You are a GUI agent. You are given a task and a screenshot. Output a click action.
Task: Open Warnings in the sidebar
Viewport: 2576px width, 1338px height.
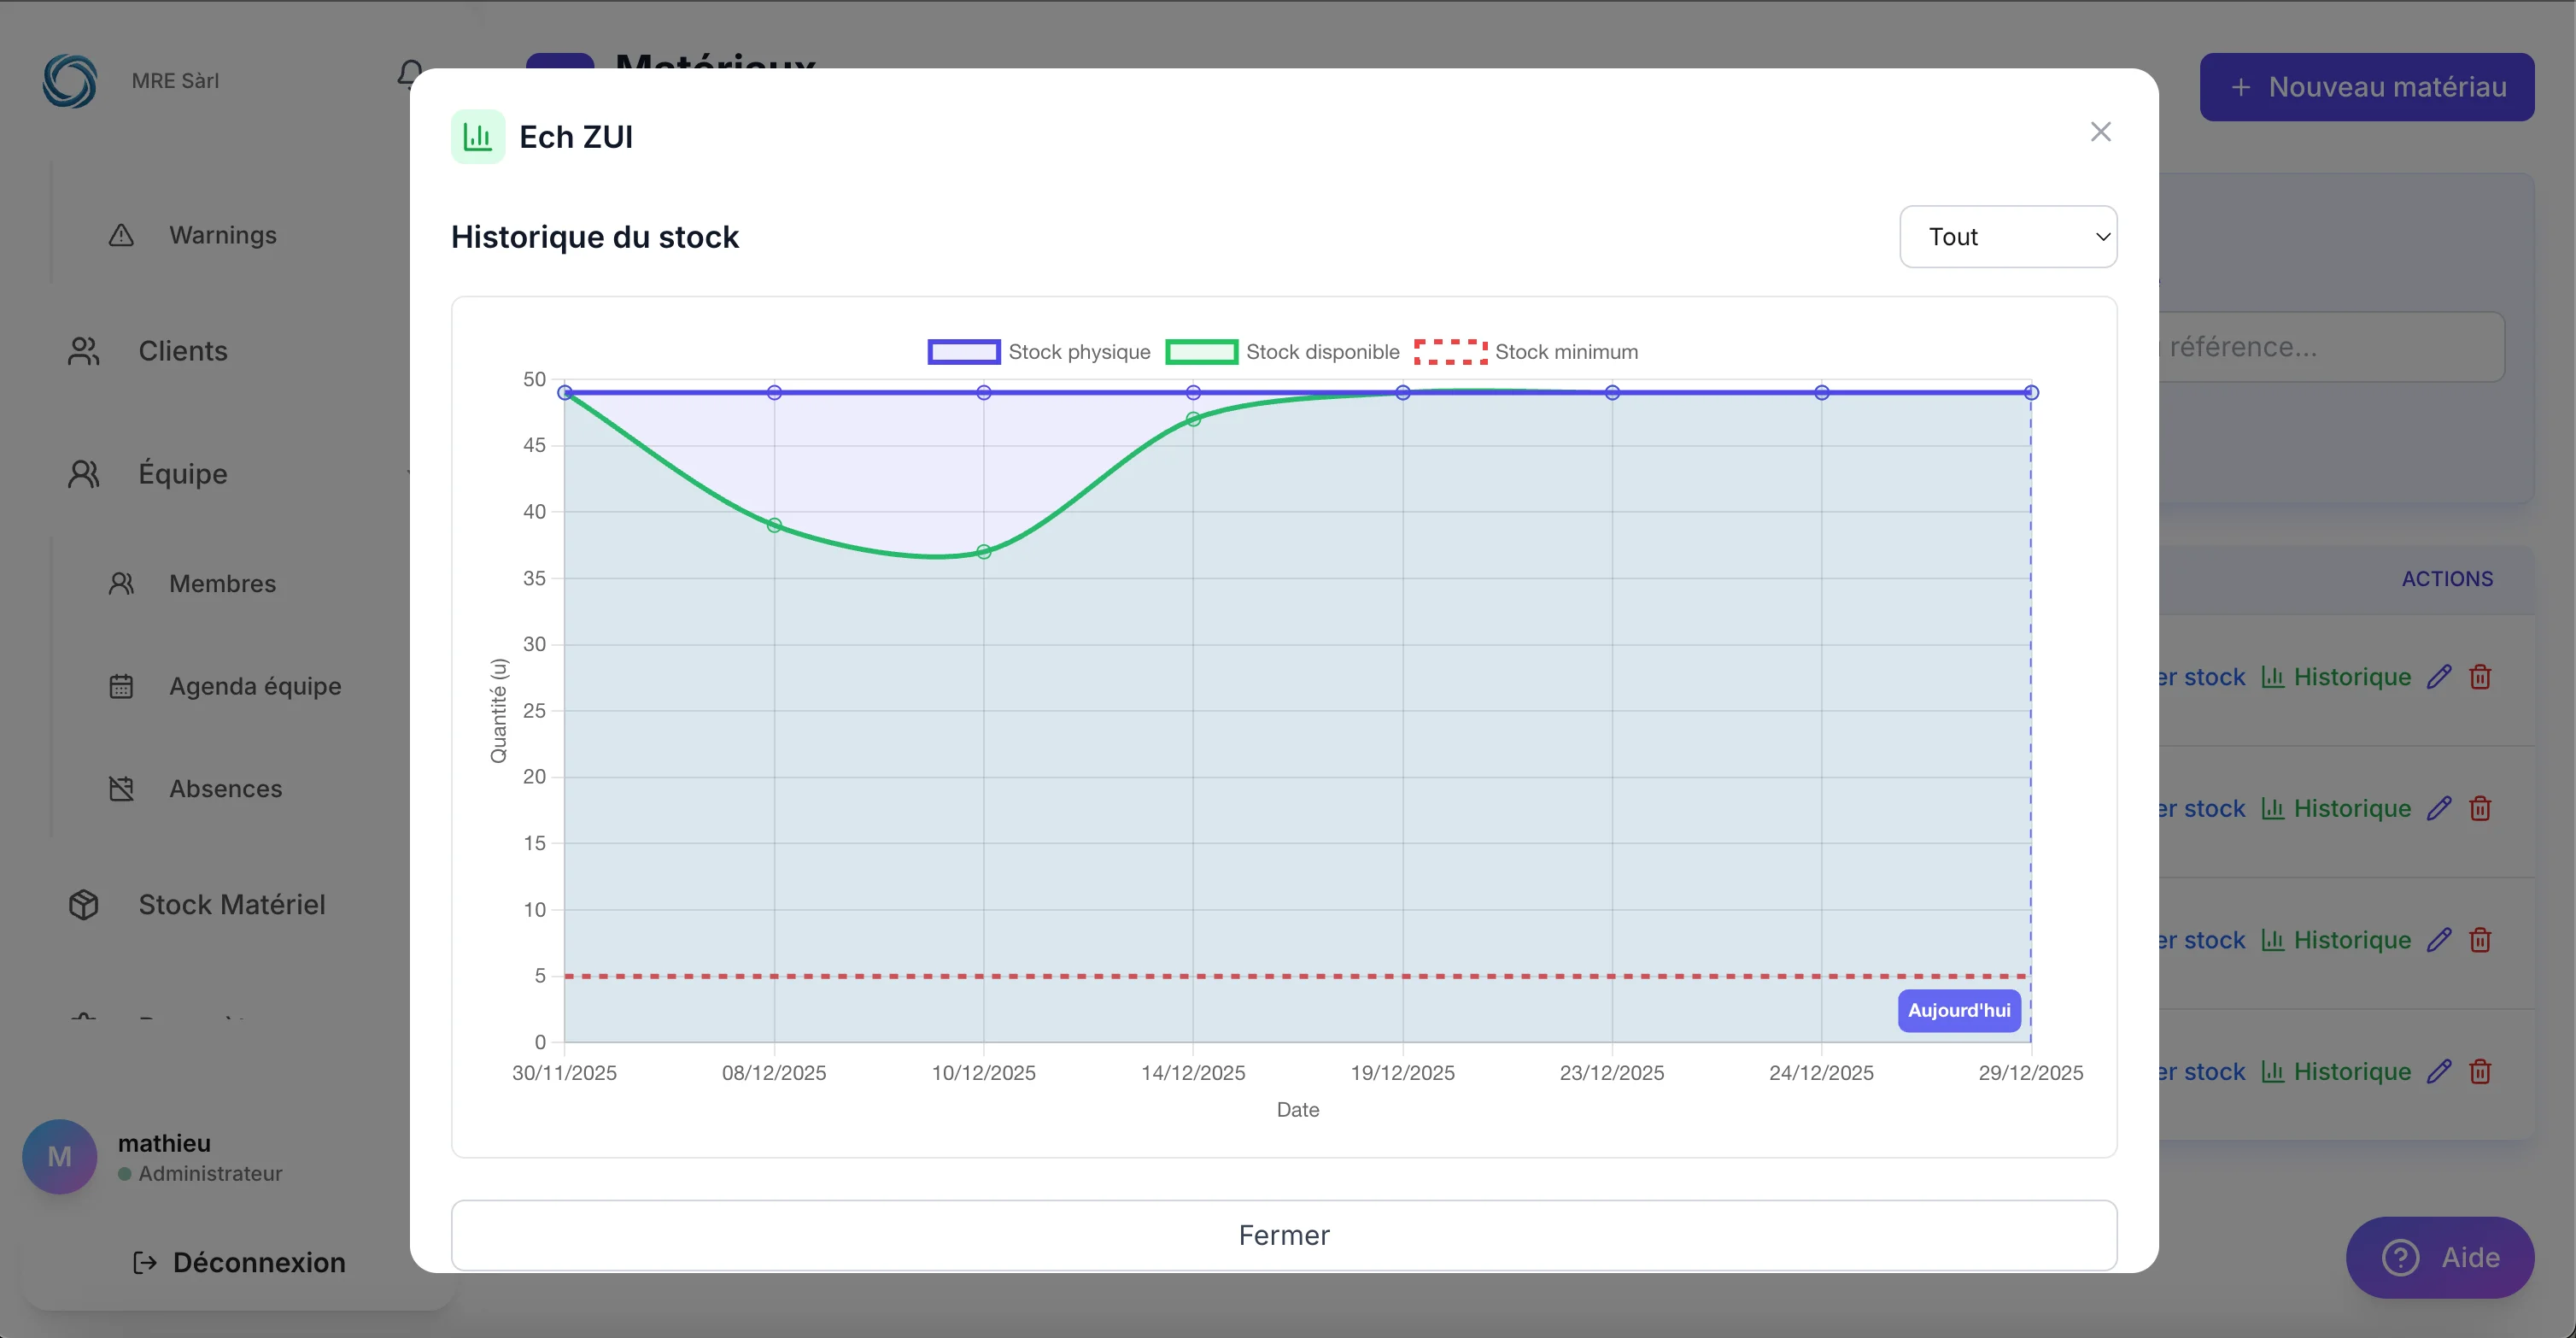point(222,235)
